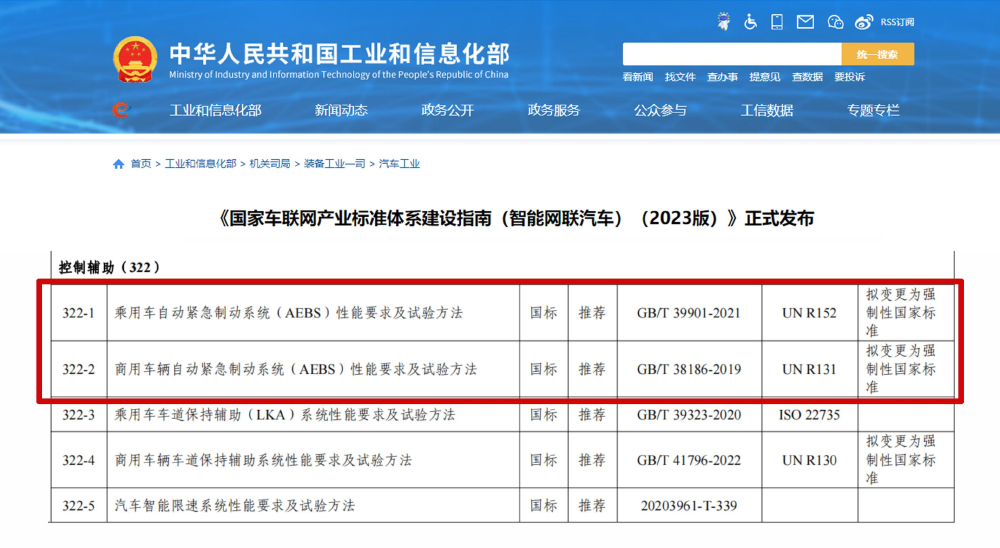1000x548 pixels.
Task: Click the cell numbered 322-2
Action: (x=78, y=369)
